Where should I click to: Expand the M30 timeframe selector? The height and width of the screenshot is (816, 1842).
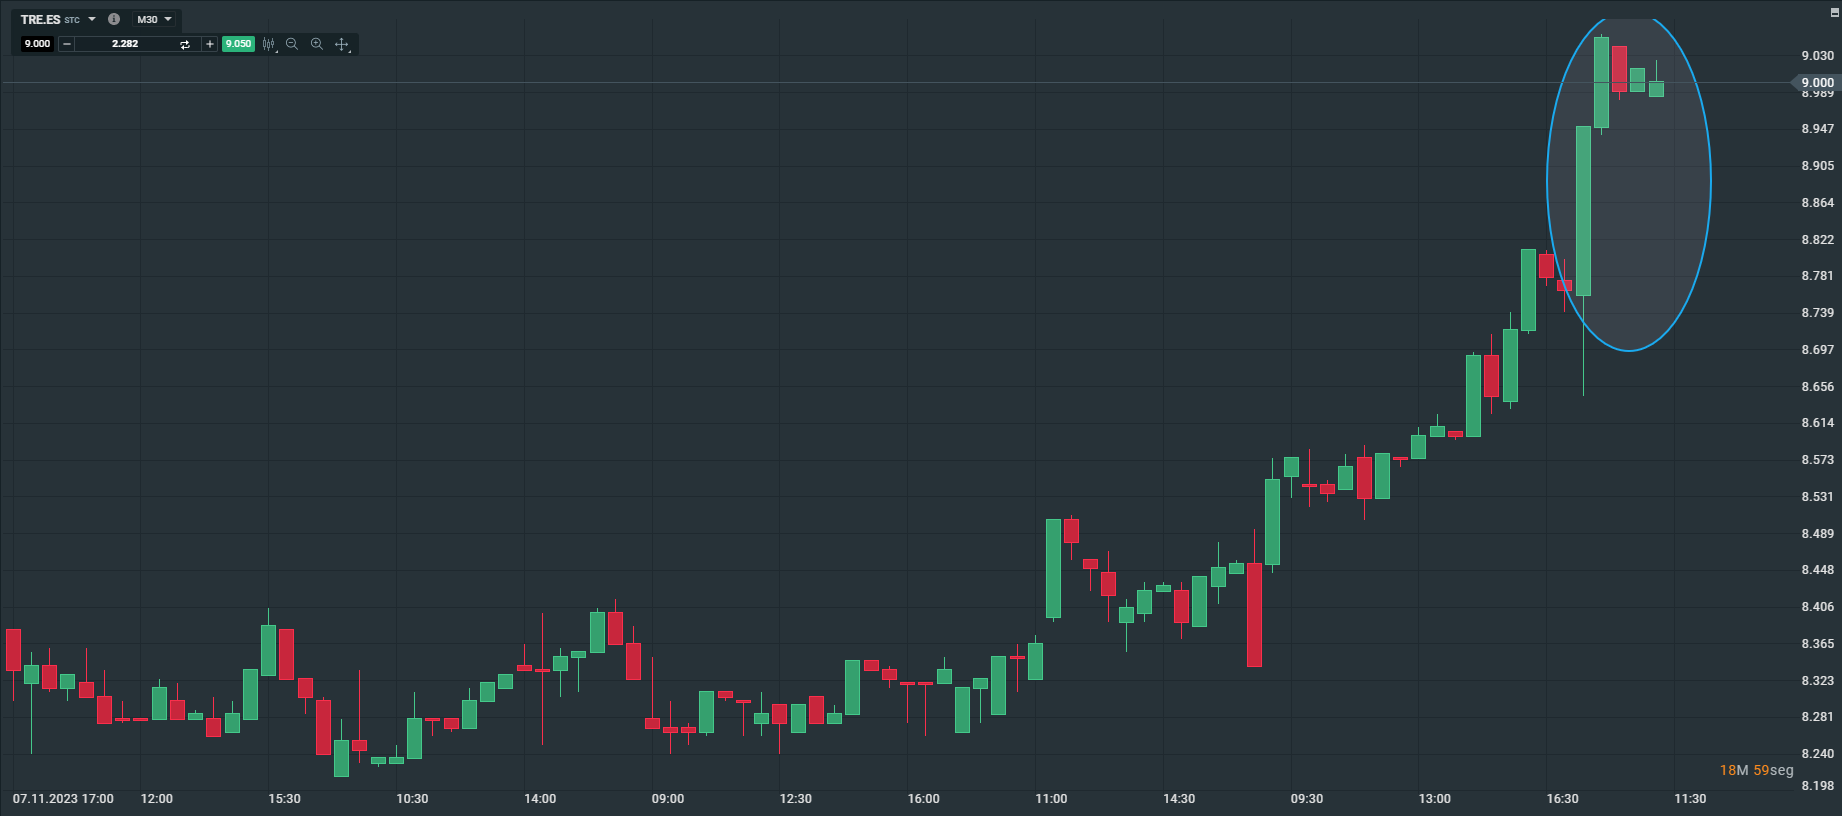[154, 20]
